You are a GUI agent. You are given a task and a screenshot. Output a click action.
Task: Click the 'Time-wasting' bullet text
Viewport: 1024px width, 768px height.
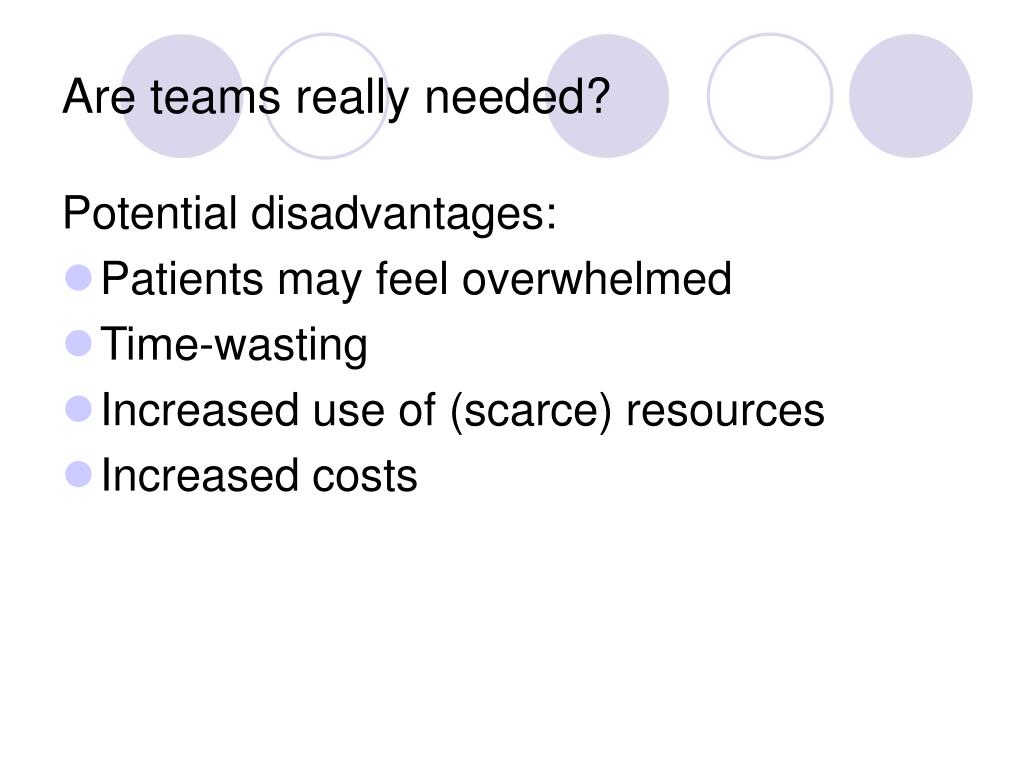point(234,345)
